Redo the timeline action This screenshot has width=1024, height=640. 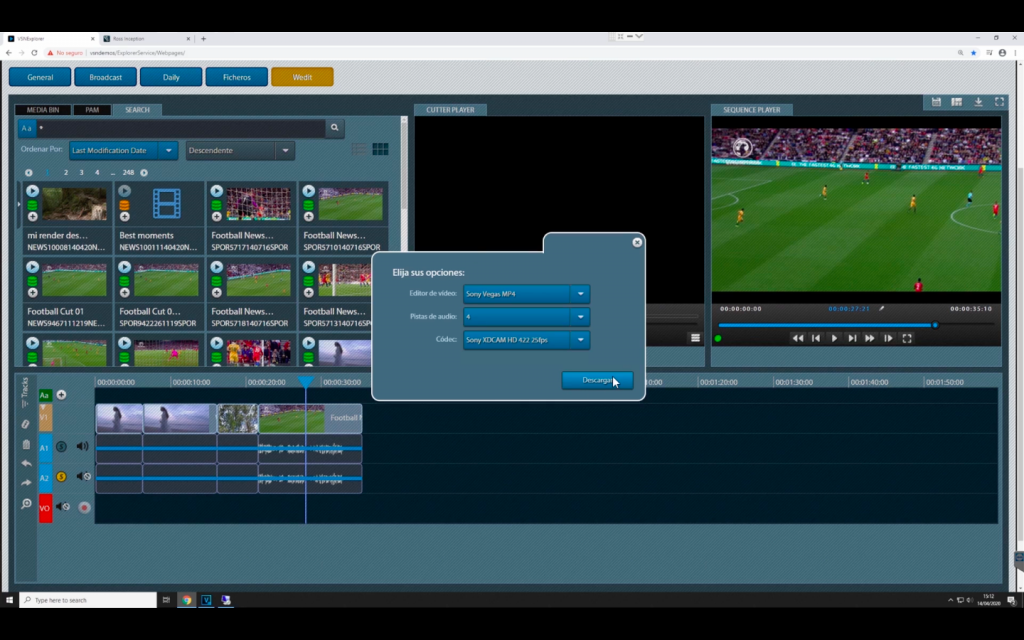26,483
